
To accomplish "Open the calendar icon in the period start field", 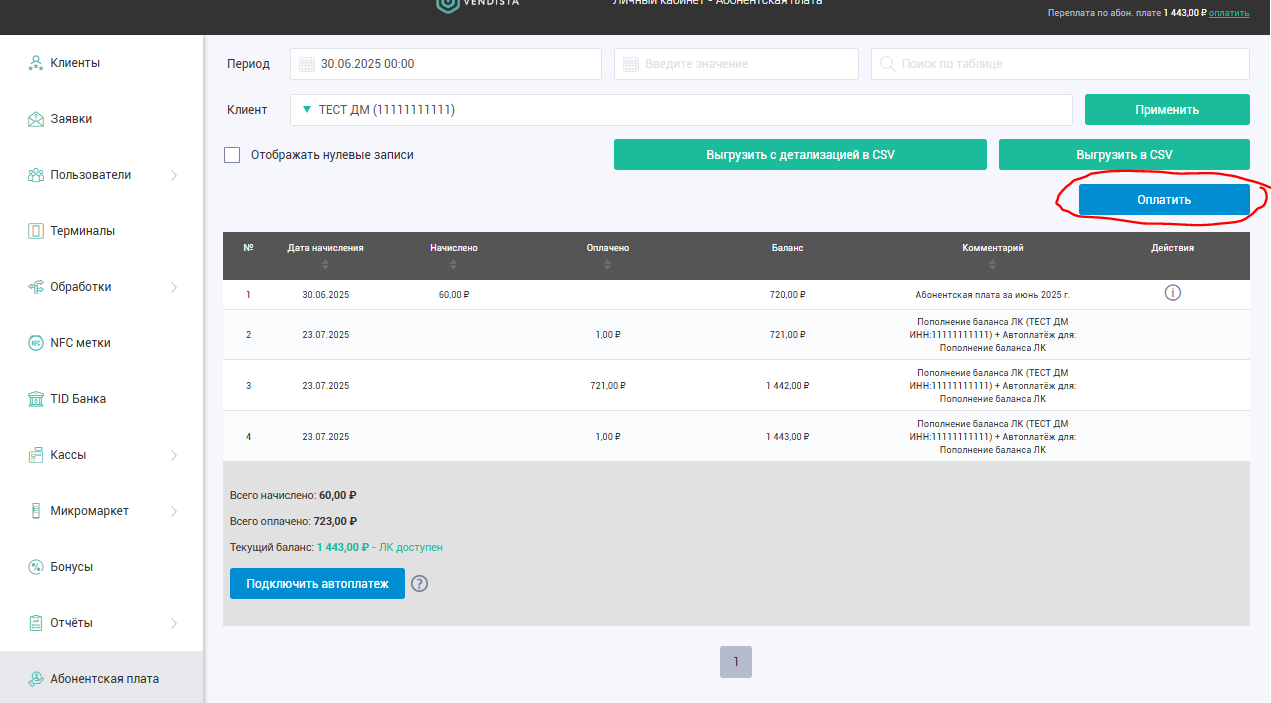I will pyautogui.click(x=307, y=64).
